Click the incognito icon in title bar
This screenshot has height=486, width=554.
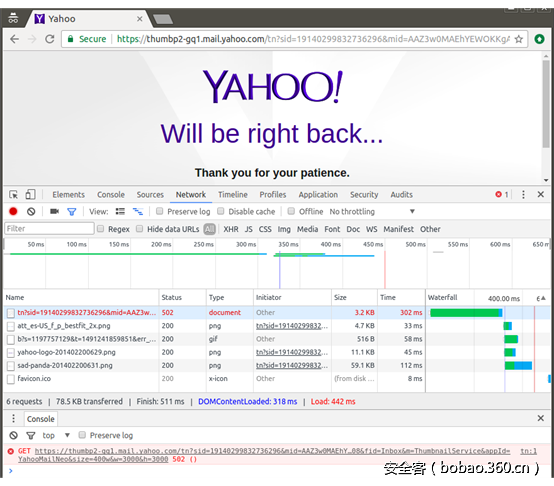[x=13, y=18]
